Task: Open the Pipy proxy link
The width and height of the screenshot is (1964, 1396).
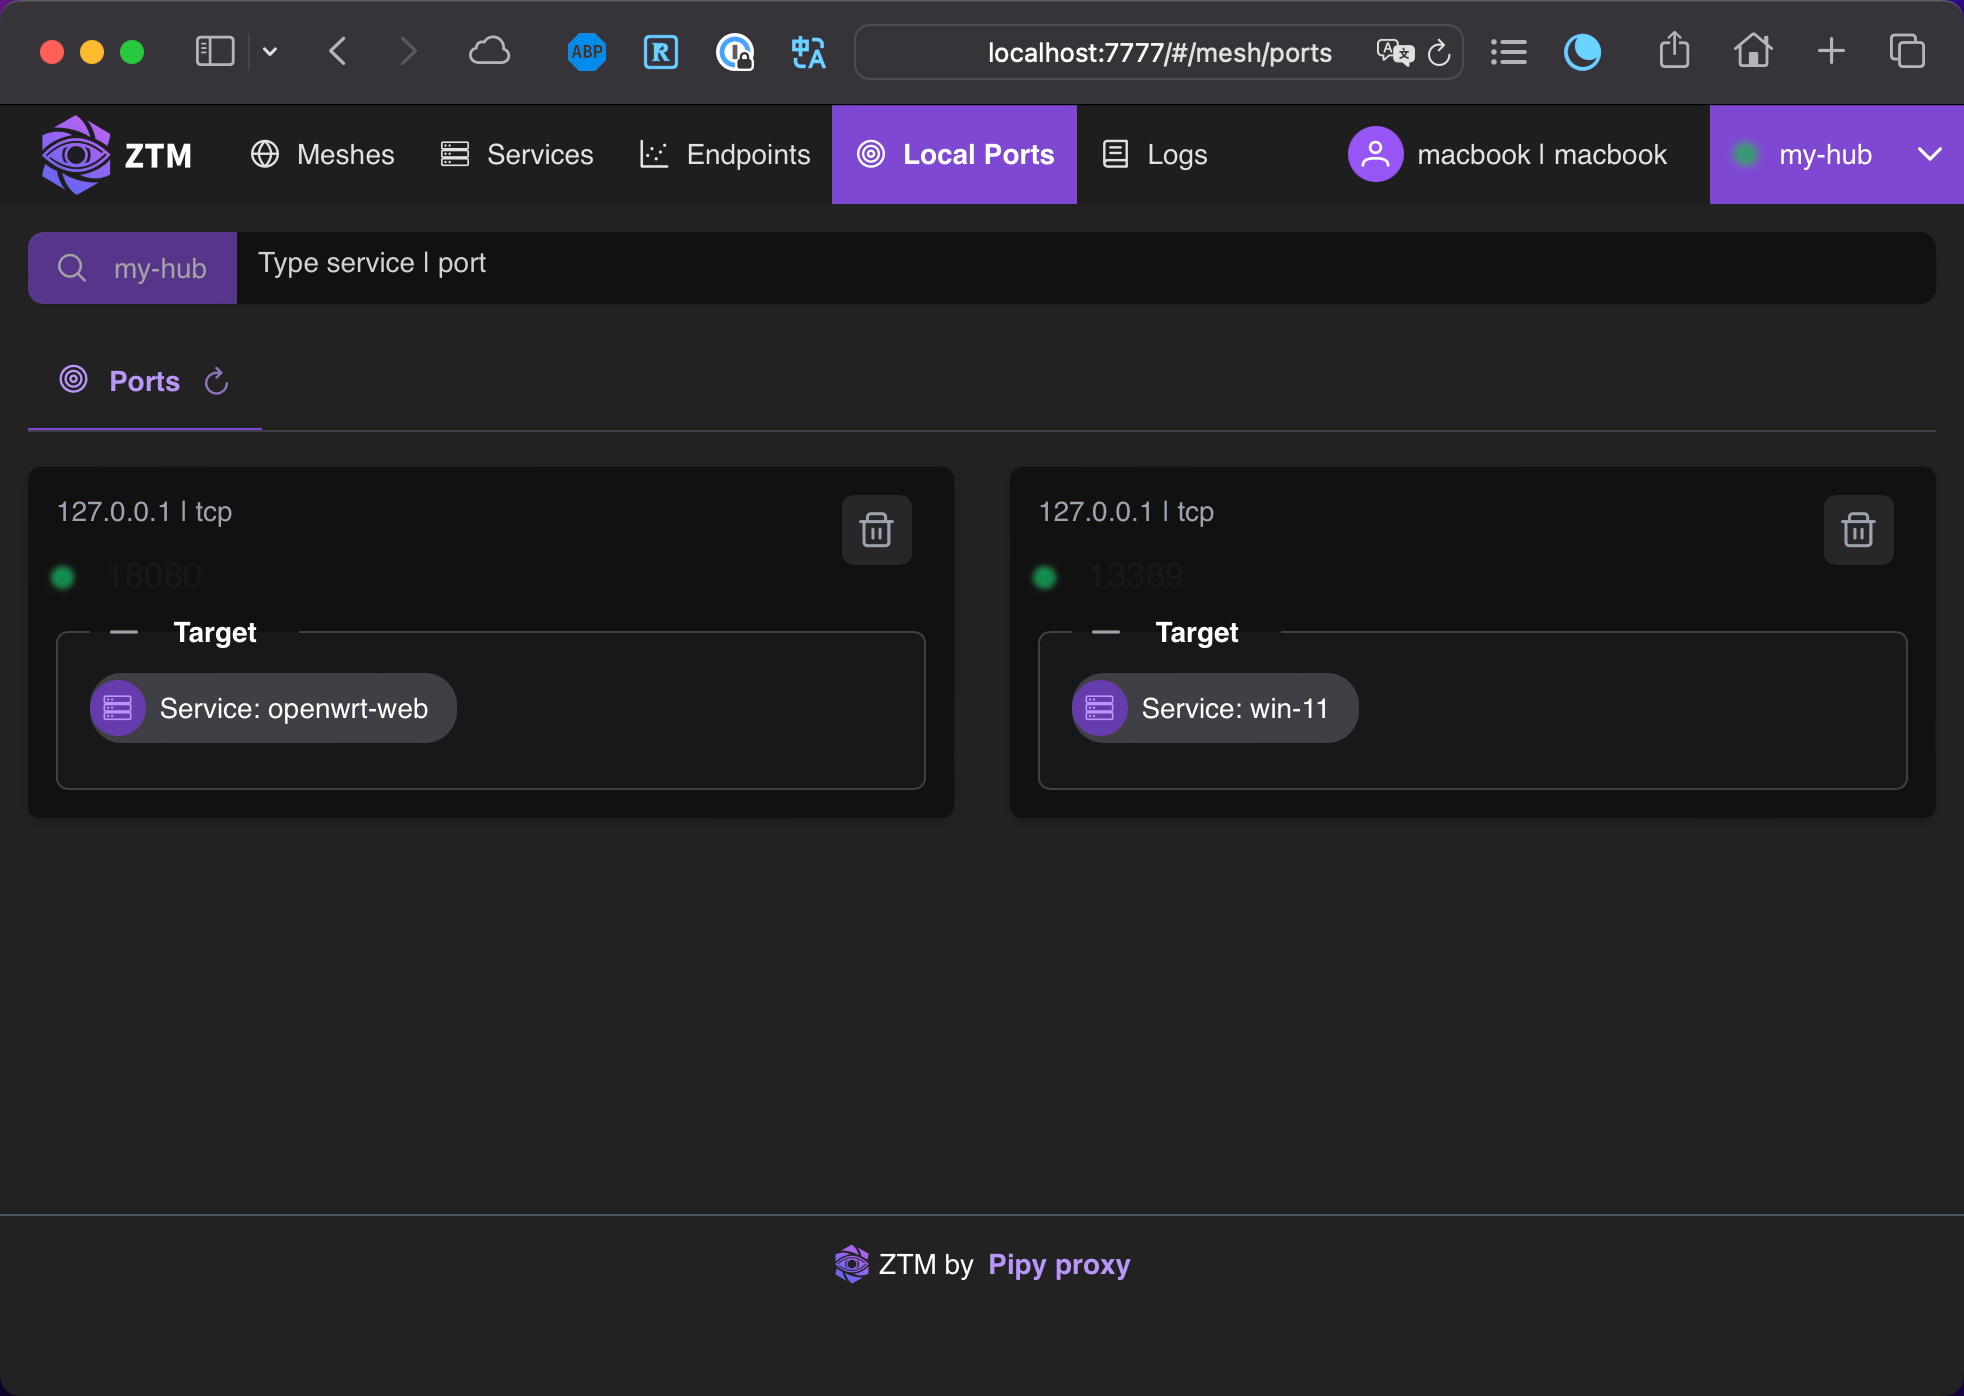Action: (x=1058, y=1265)
